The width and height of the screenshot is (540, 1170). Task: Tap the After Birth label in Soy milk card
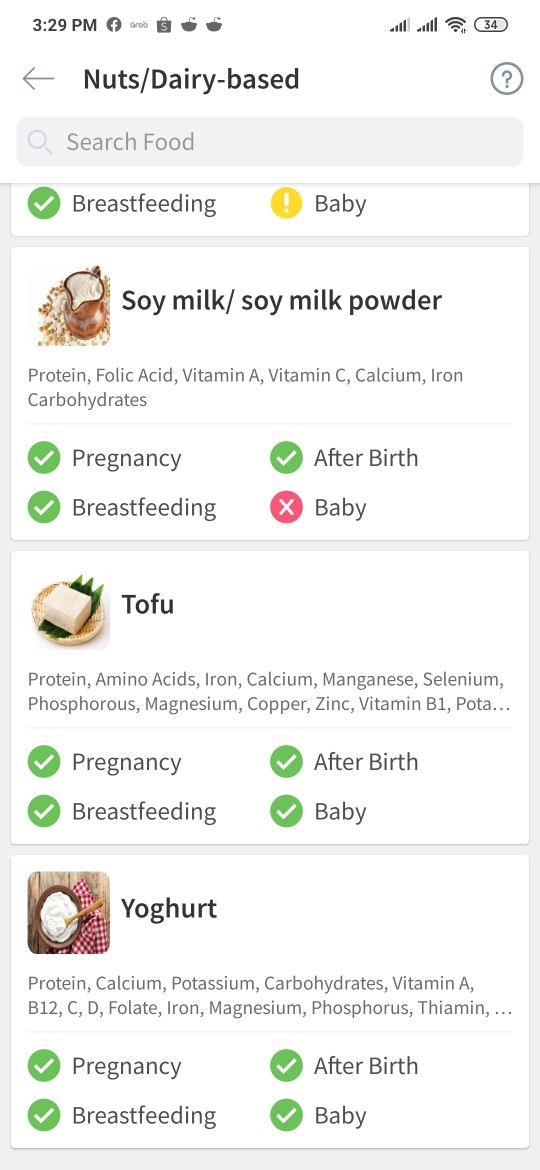tap(365, 458)
